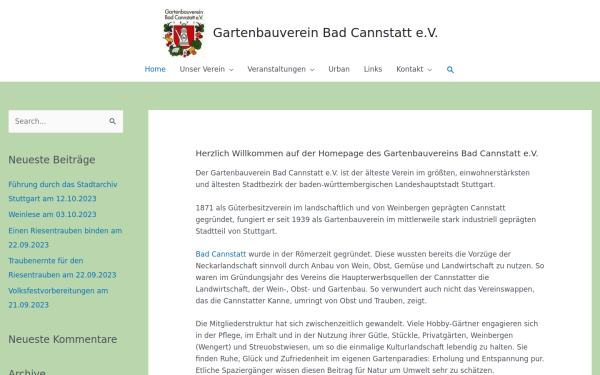The height and width of the screenshot is (375, 600).
Task: Open the header search magnifier icon
Action: click(450, 70)
